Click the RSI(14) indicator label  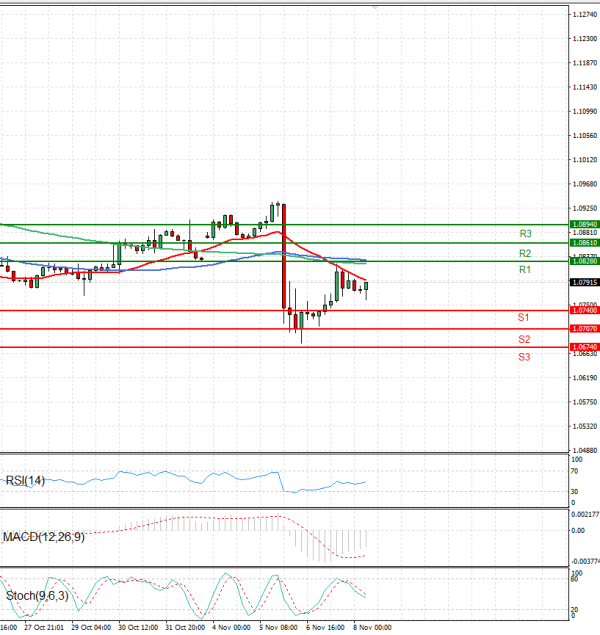[x=25, y=481]
